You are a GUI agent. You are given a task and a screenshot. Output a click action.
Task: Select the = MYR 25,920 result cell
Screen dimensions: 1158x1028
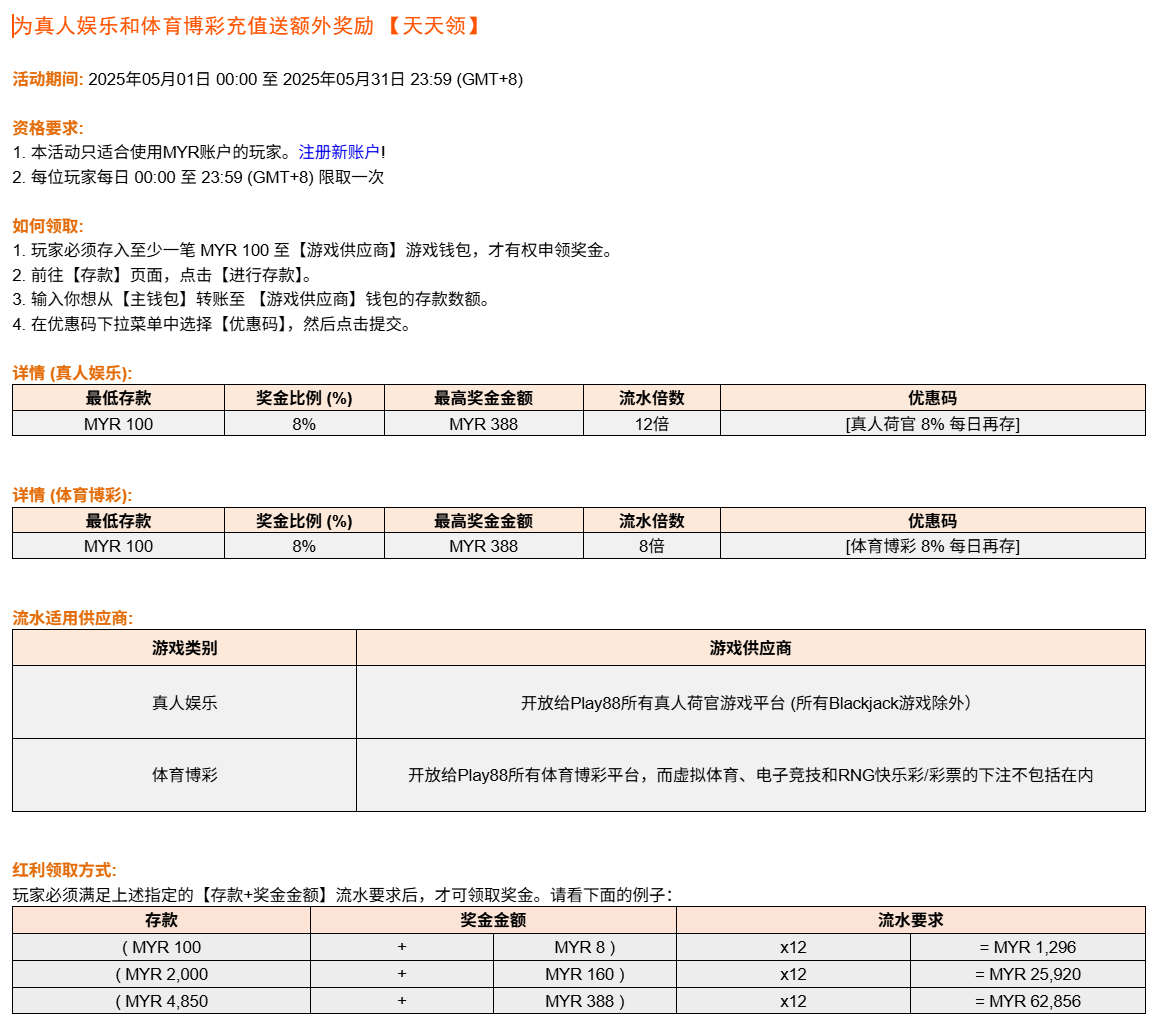pyautogui.click(x=1027, y=974)
